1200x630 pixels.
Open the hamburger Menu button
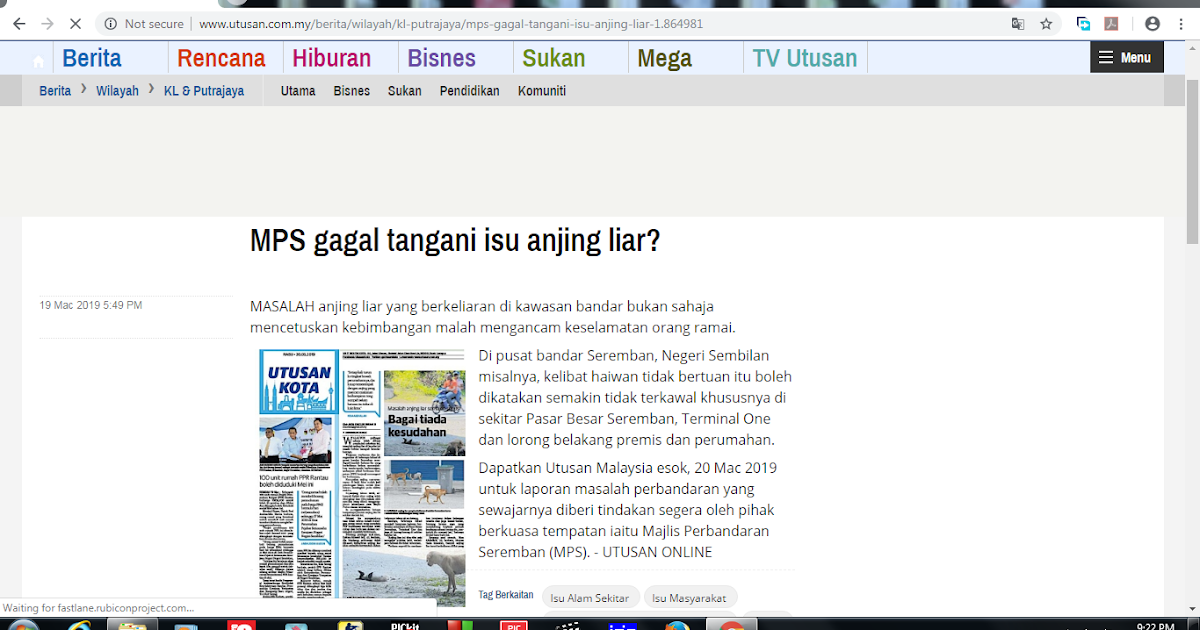pyautogui.click(x=1126, y=57)
